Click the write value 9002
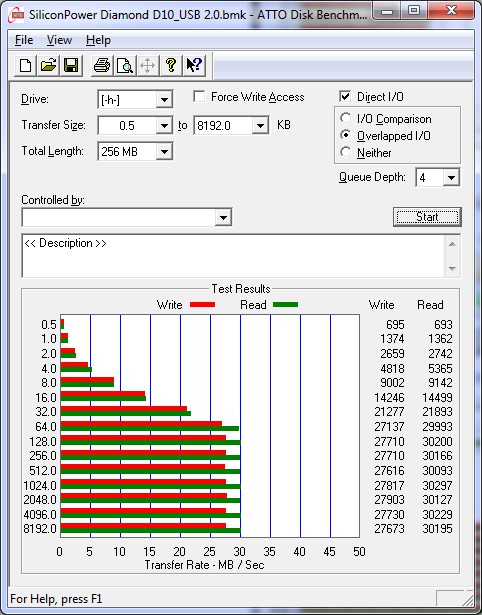This screenshot has width=482, height=615. pyautogui.click(x=392, y=383)
